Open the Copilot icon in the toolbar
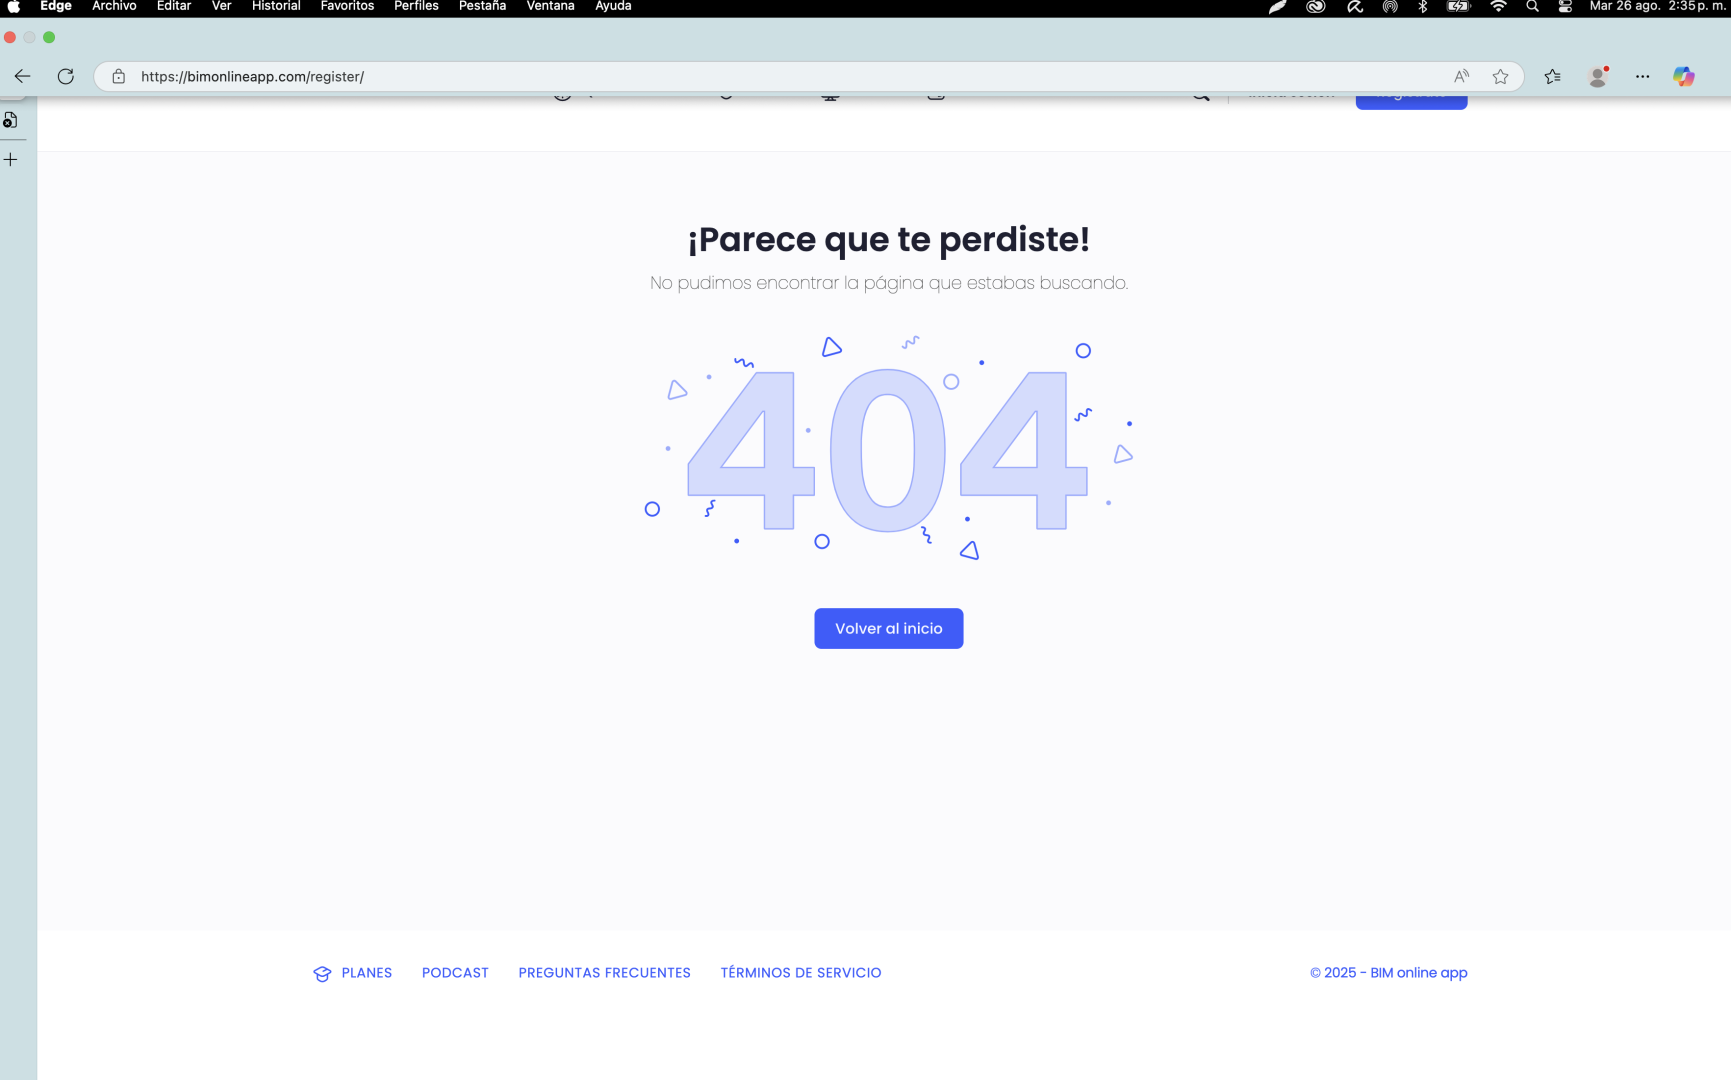 coord(1684,76)
